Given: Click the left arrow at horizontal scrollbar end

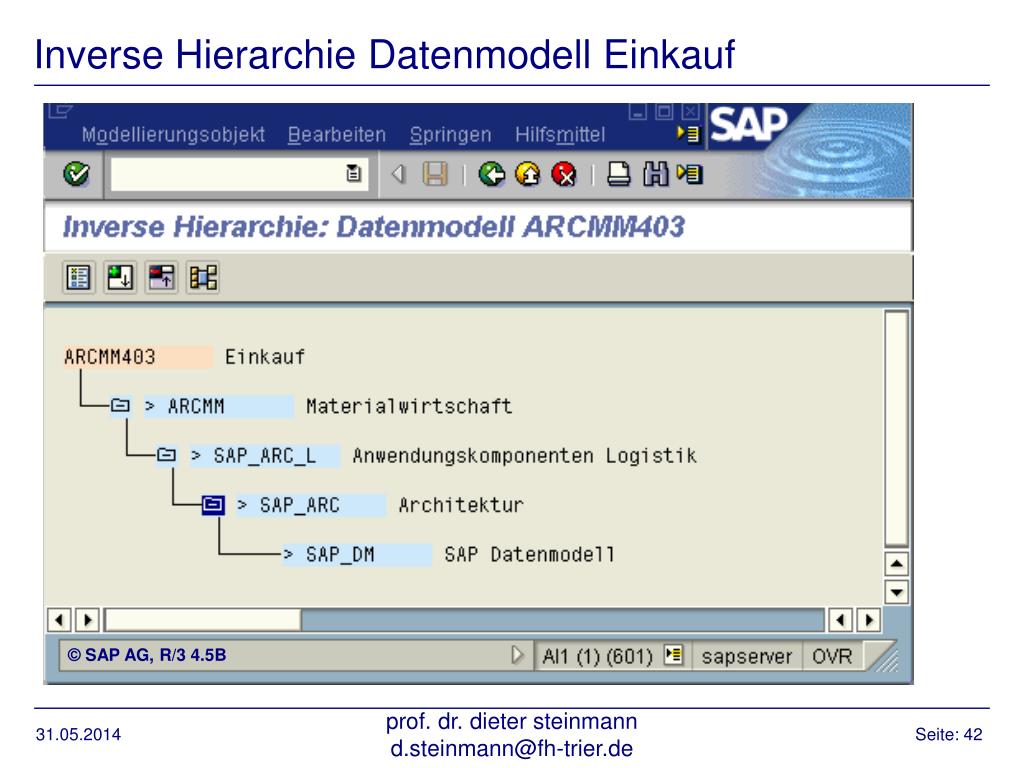Looking at the screenshot, I should [x=840, y=619].
